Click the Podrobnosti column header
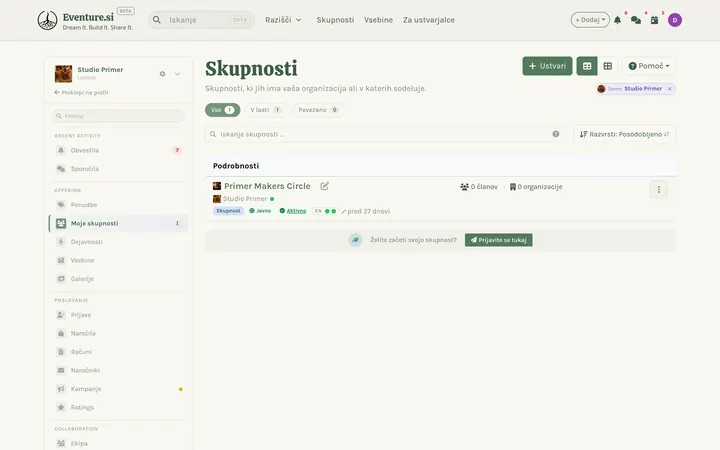Screen dimensions: 720x450 tap(236, 166)
